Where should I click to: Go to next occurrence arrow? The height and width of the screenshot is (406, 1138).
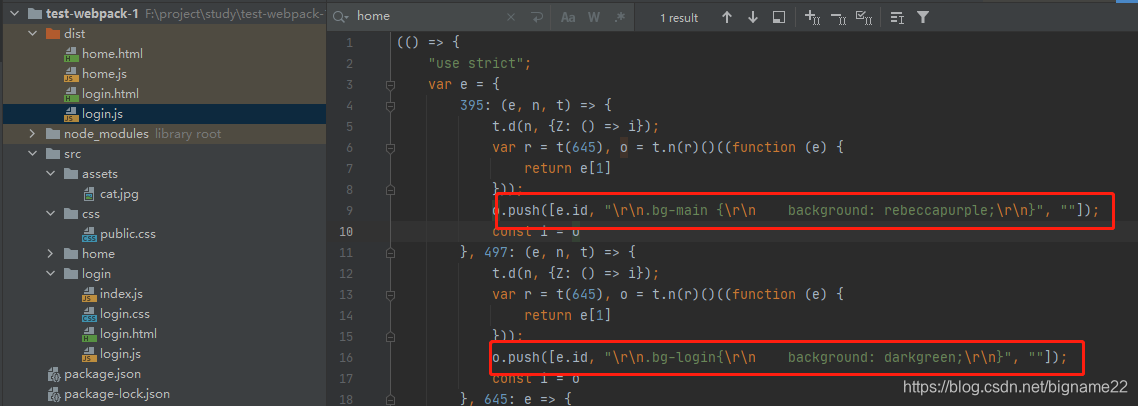753,17
